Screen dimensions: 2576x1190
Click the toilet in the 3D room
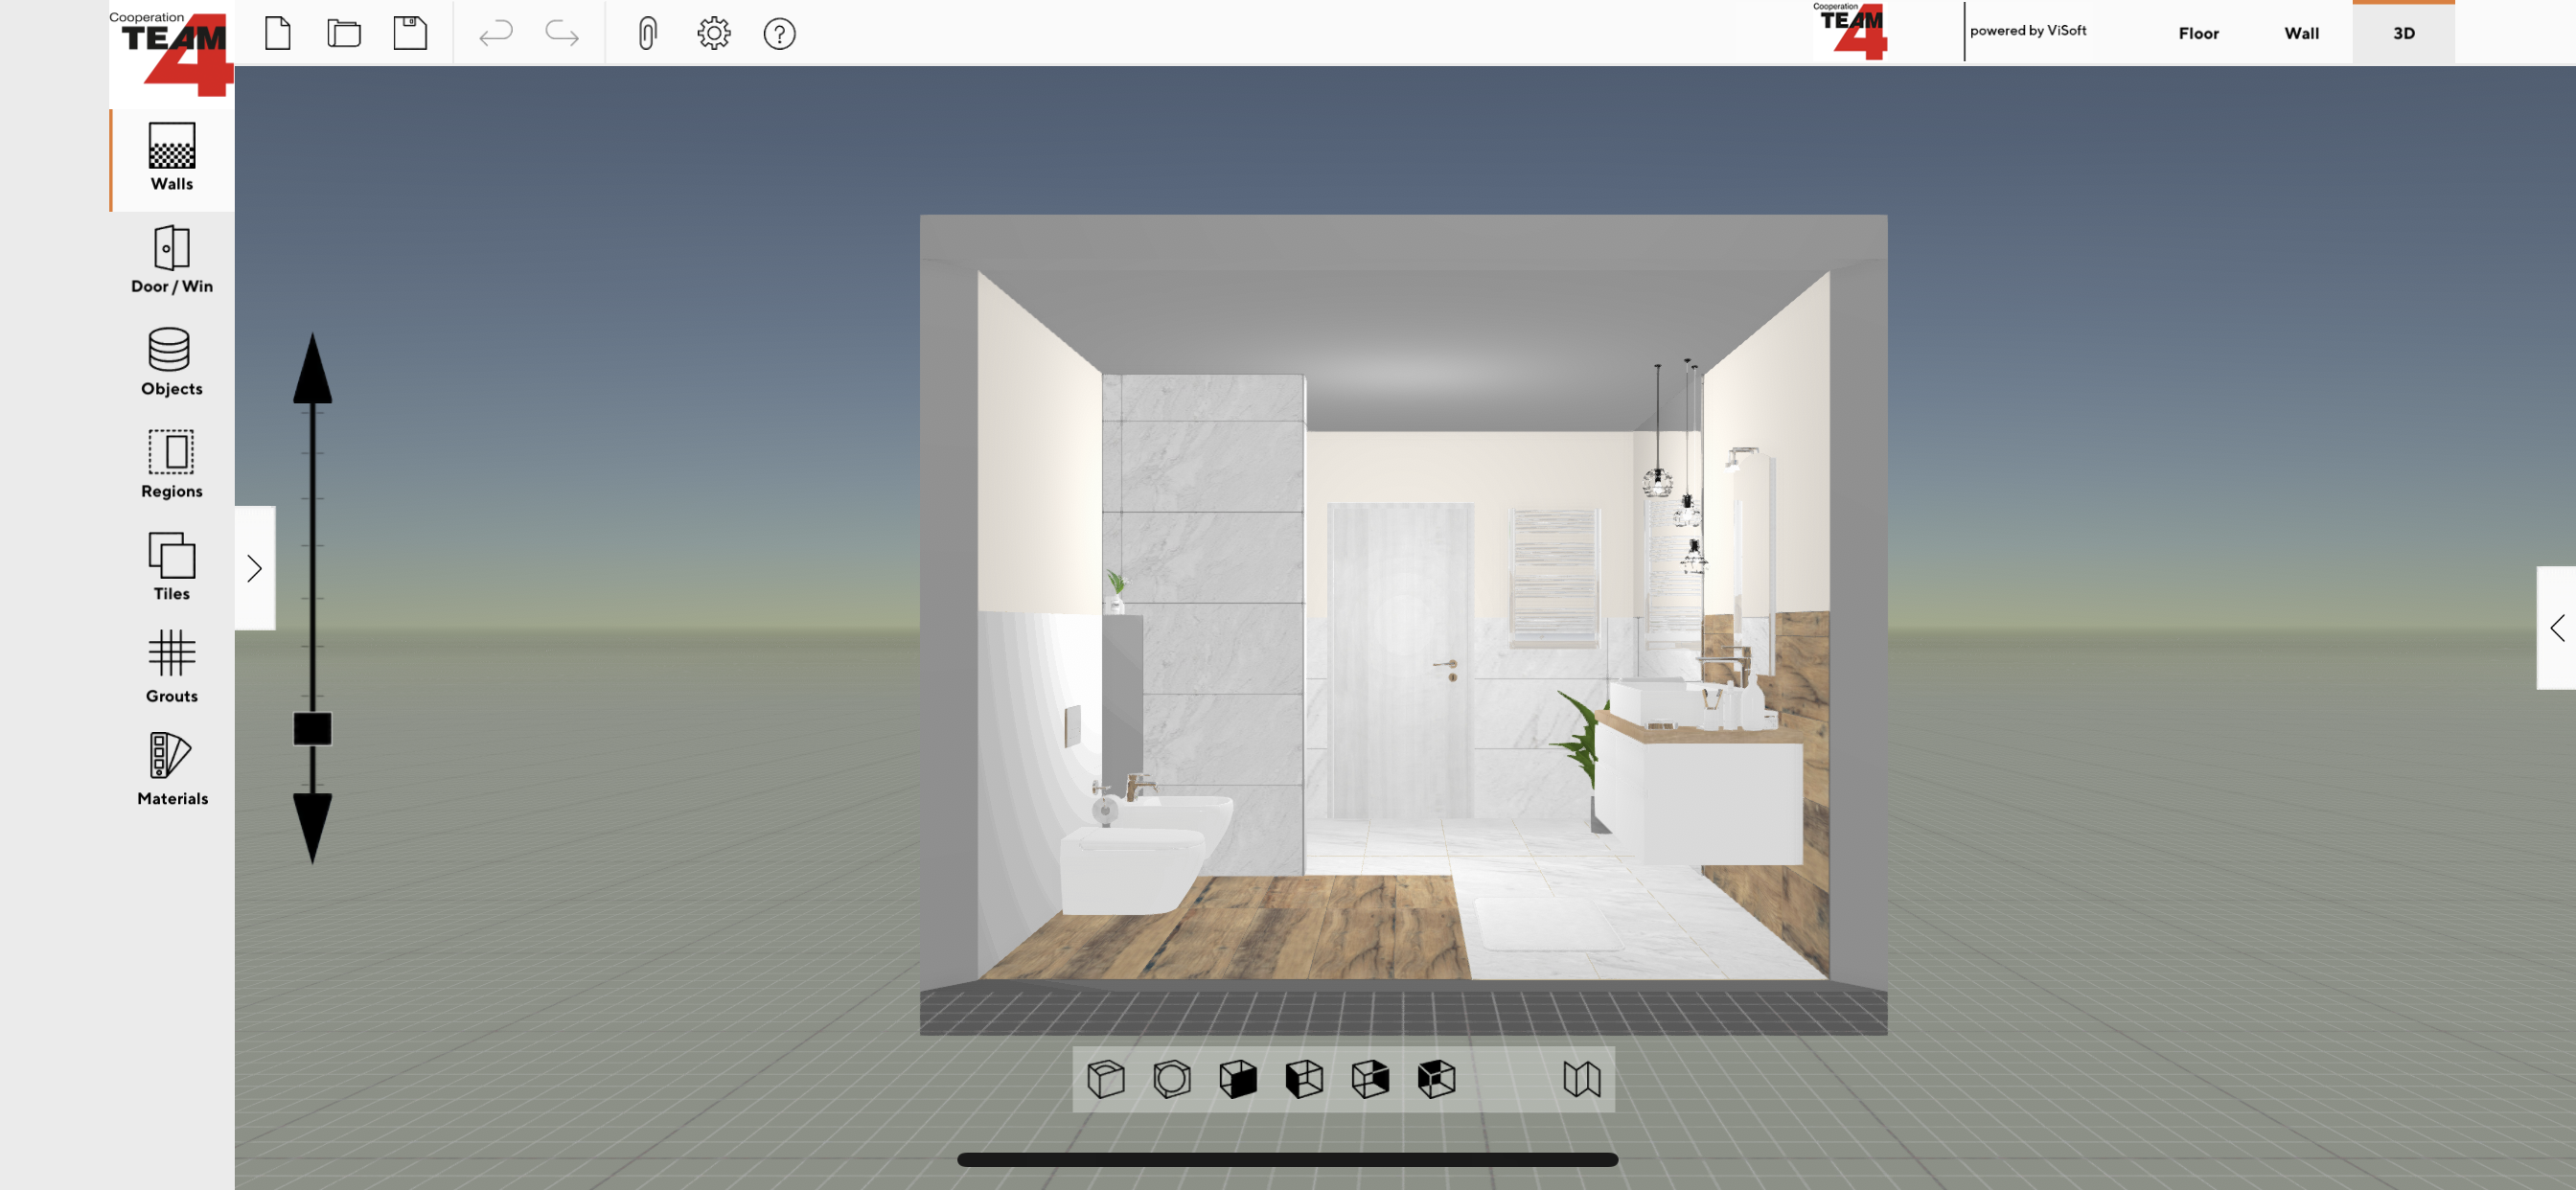[1131, 870]
